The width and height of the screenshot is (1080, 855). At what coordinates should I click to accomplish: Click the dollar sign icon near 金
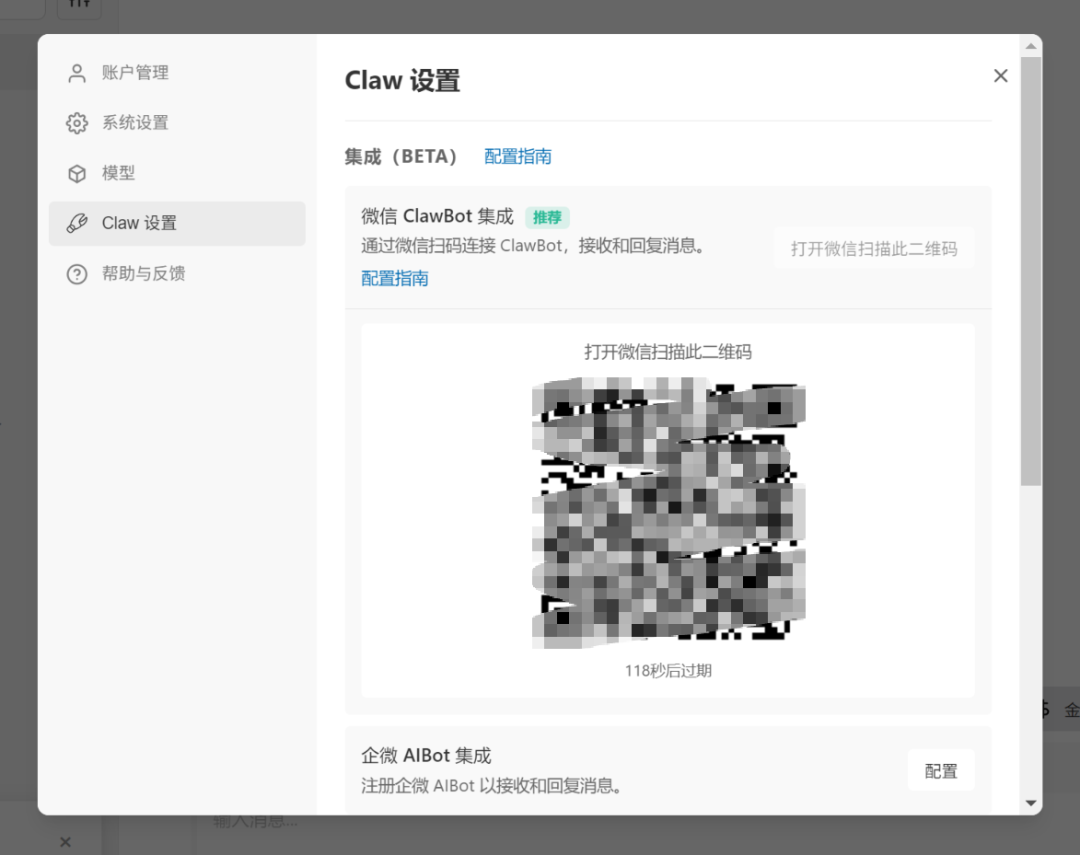click(x=1043, y=710)
